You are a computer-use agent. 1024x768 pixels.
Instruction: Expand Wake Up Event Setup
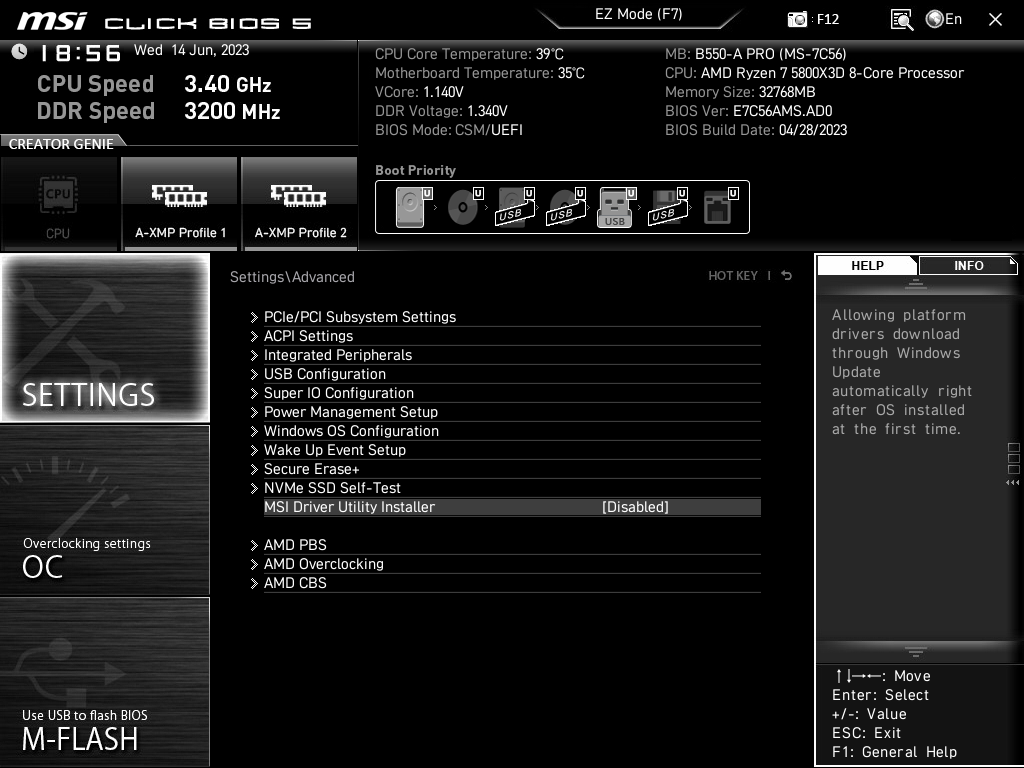[334, 449]
